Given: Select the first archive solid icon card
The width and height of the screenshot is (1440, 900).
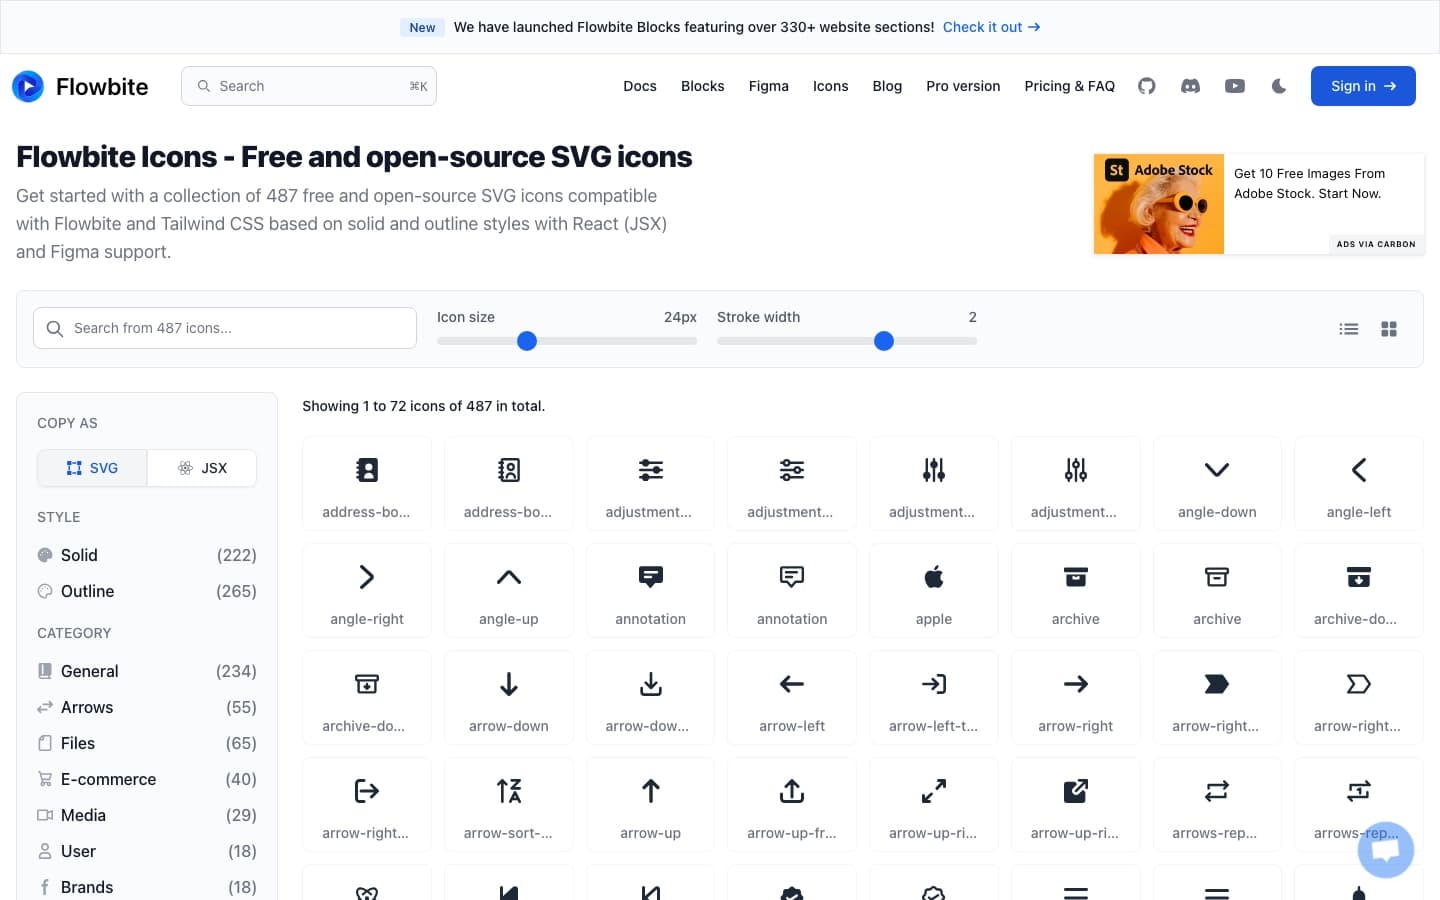Looking at the screenshot, I should pos(1076,590).
